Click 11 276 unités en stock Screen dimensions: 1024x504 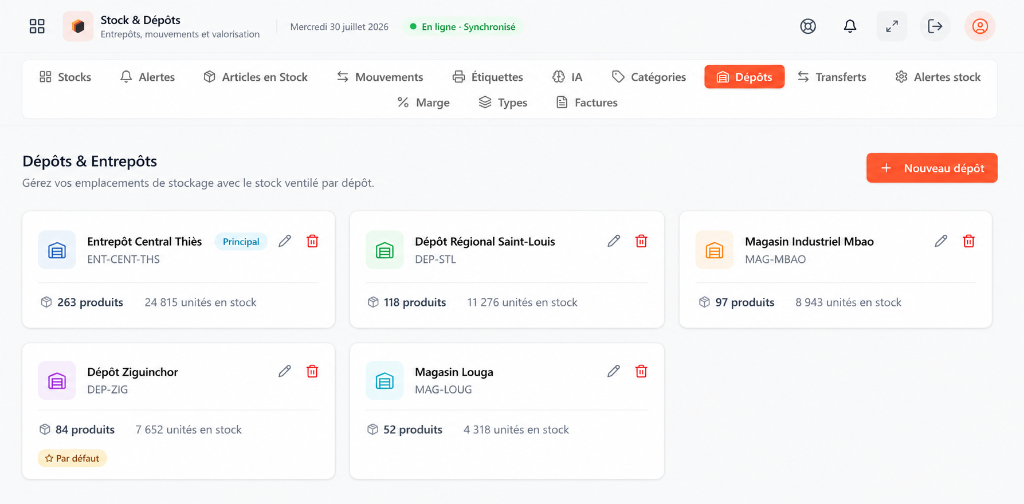(522, 302)
